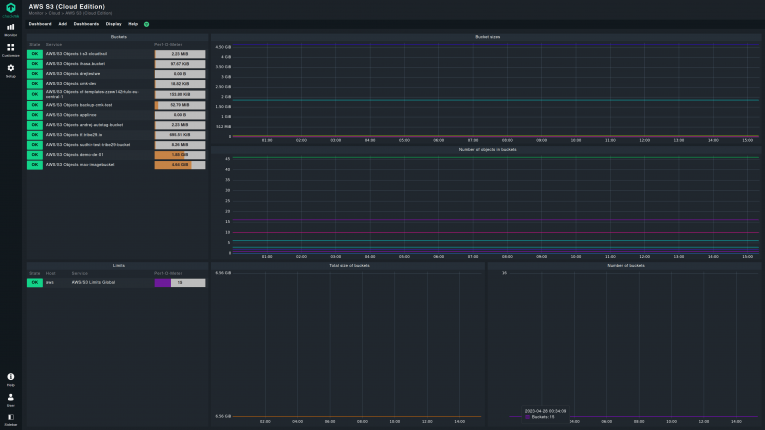The width and height of the screenshot is (765, 430).
Task: Click Number of objects in buckets title
Action: click(x=487, y=149)
